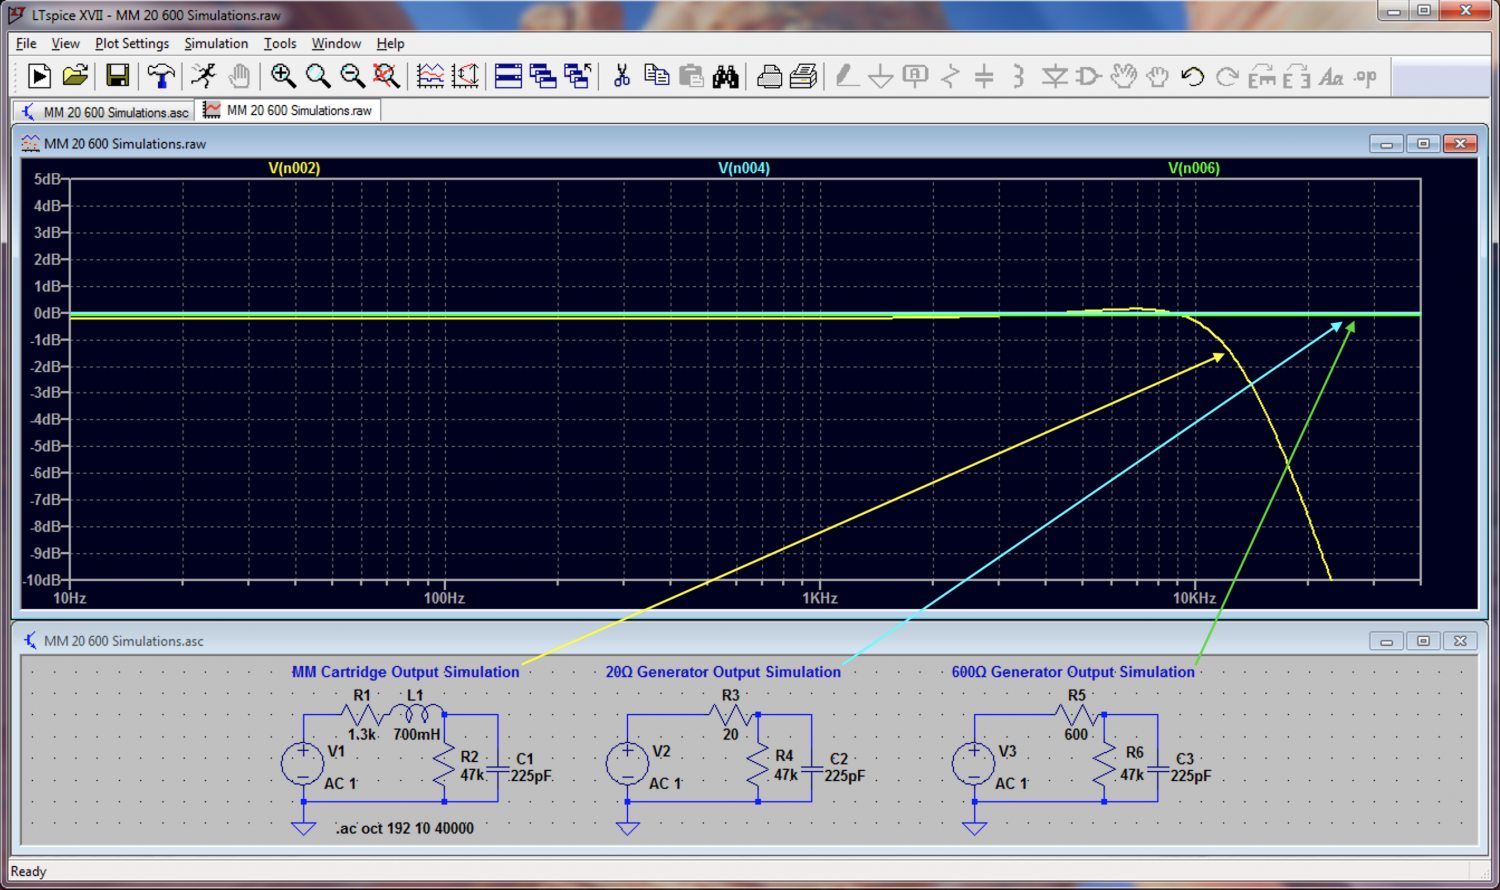Click the paste clipboard icon

(x=691, y=76)
